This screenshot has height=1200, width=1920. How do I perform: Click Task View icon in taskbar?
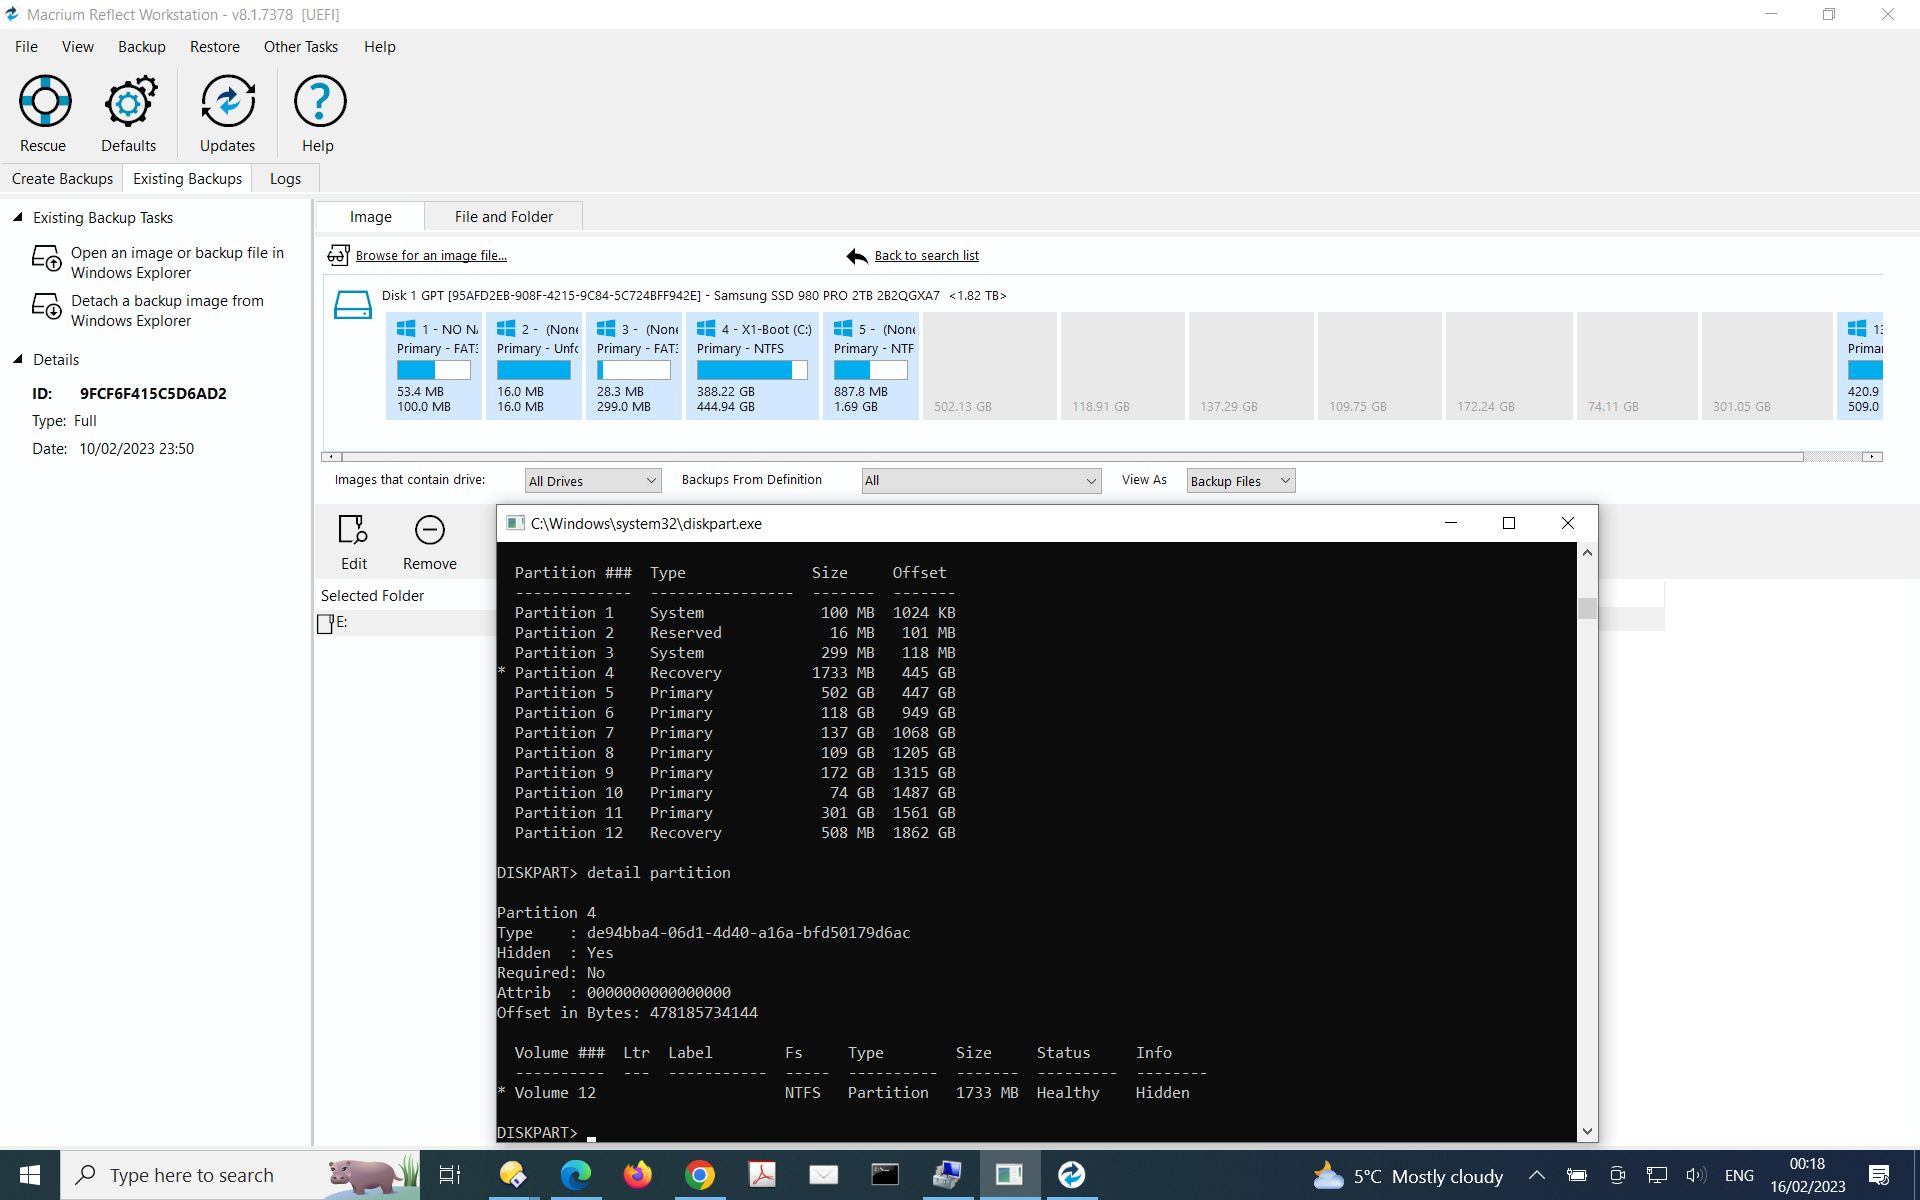pyautogui.click(x=450, y=1175)
